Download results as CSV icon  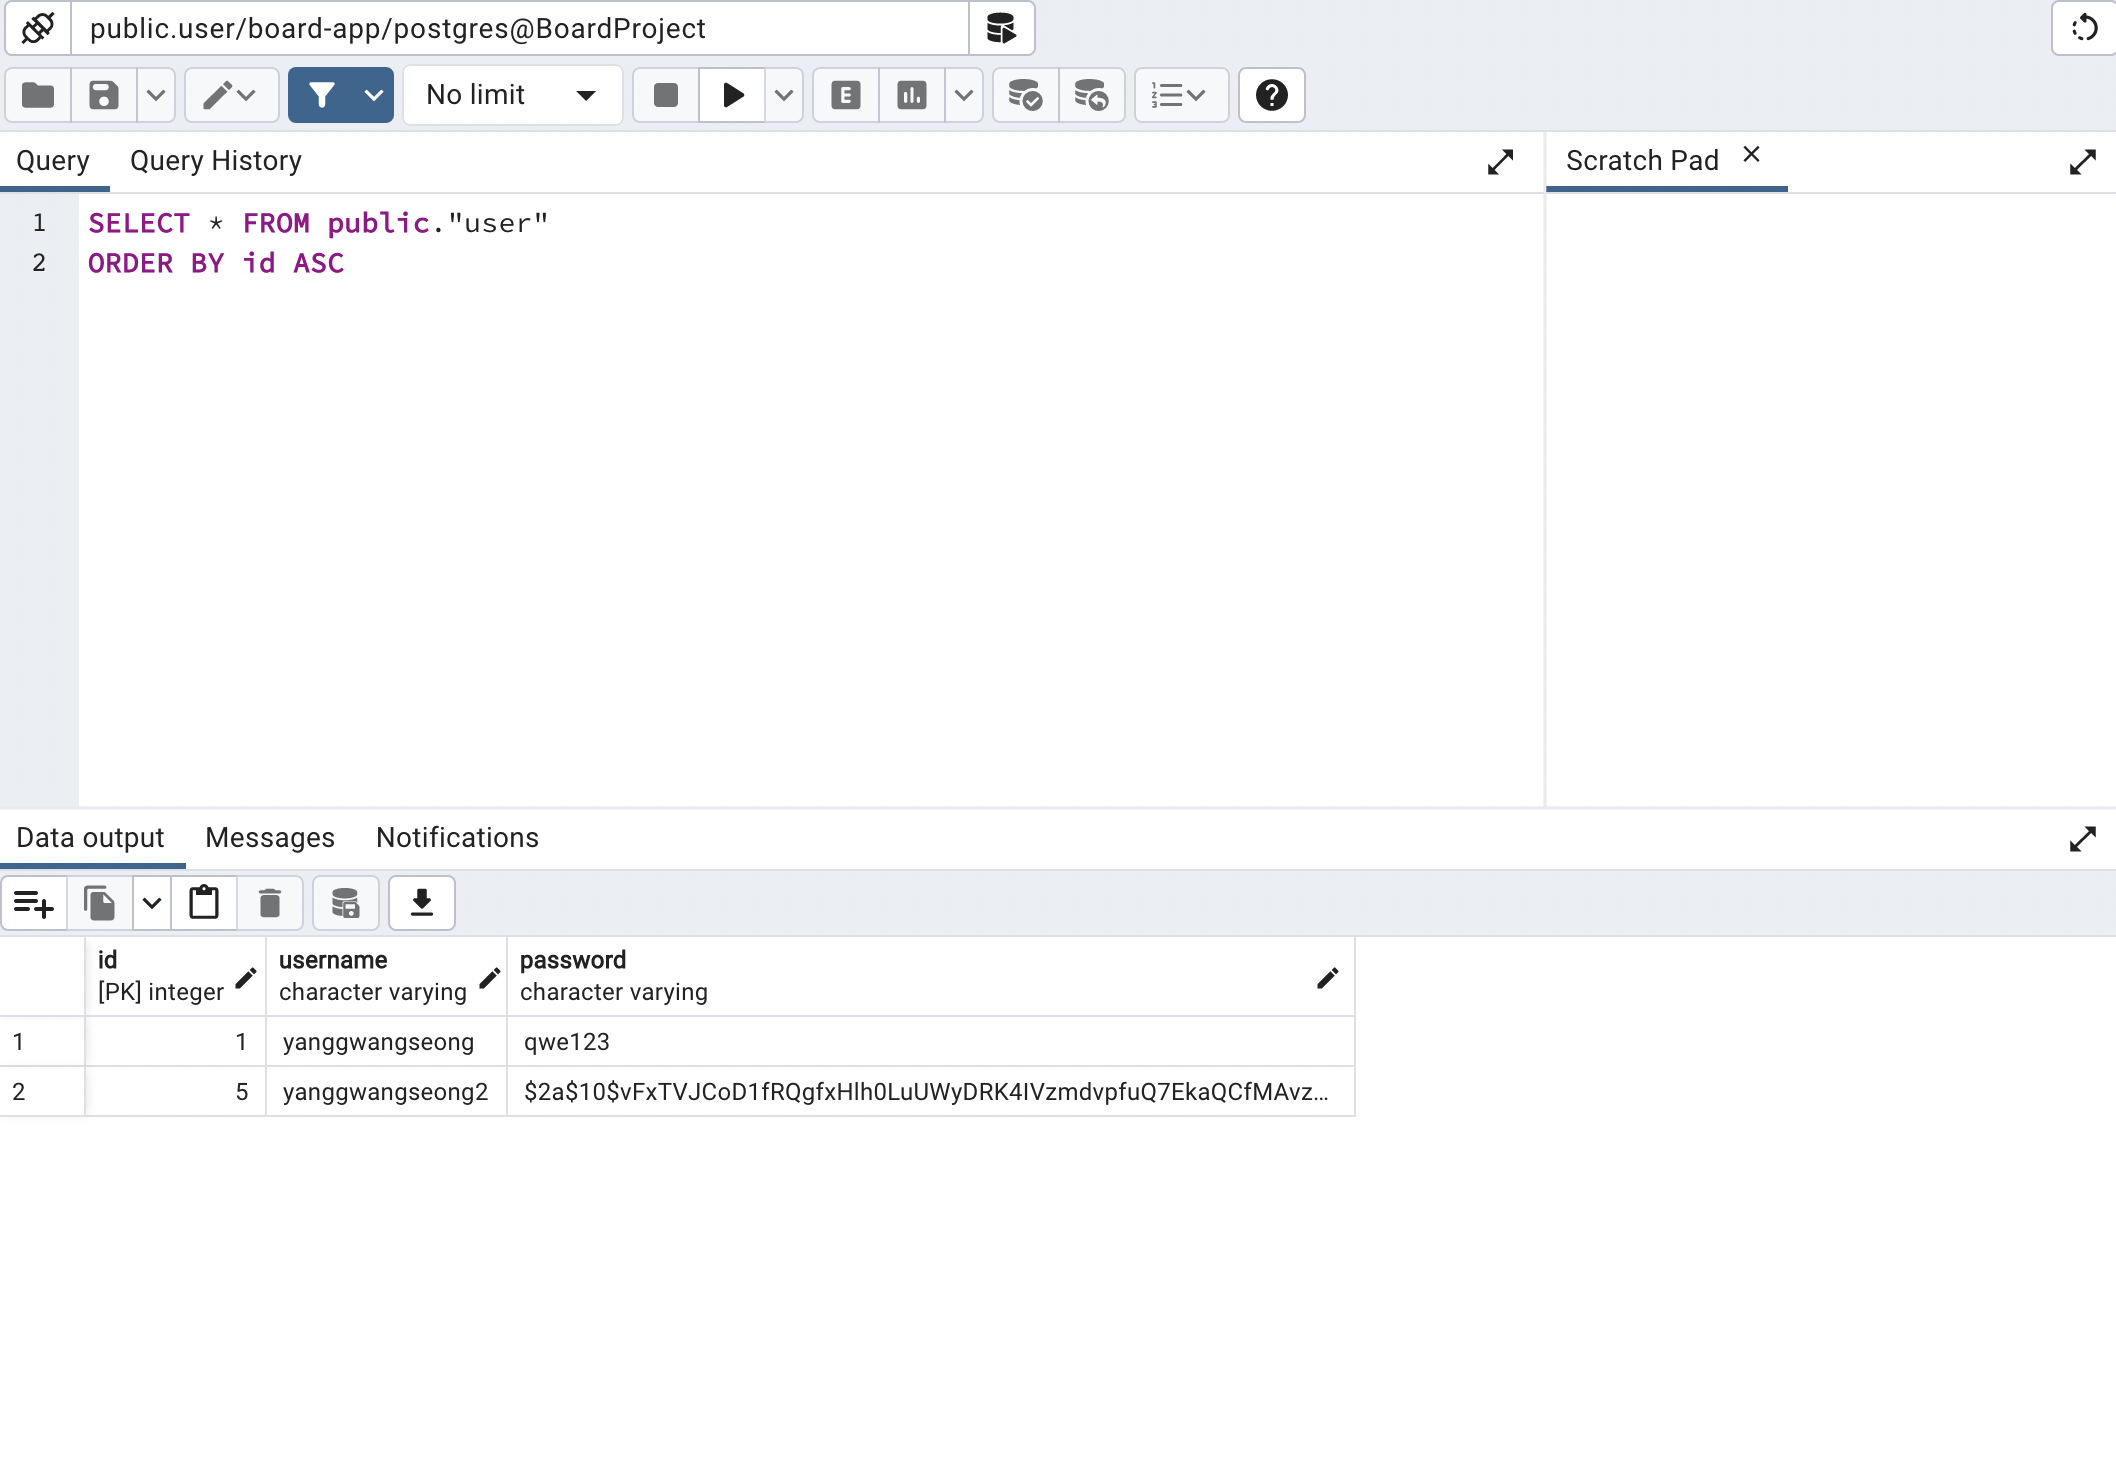click(x=421, y=903)
